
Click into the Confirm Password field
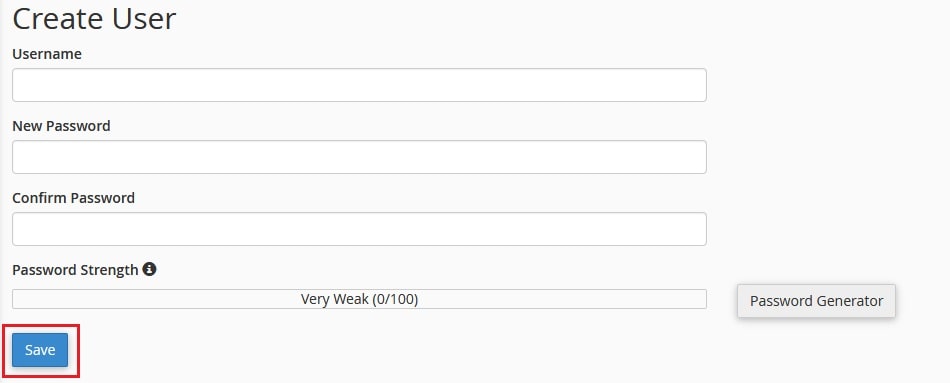coord(359,229)
